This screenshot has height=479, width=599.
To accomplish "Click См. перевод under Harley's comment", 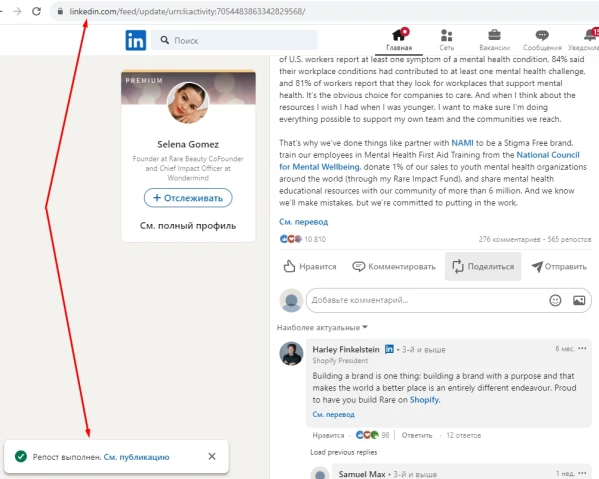I will [x=333, y=414].
